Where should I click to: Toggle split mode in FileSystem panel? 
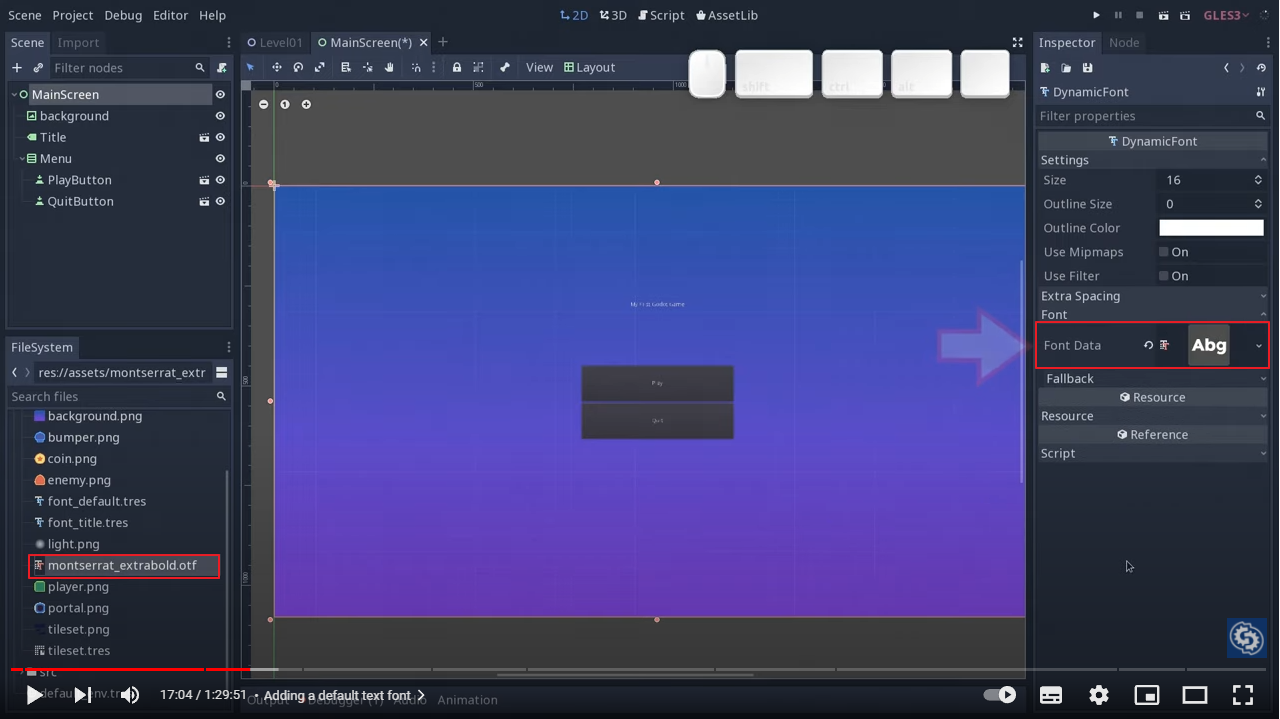tap(222, 372)
